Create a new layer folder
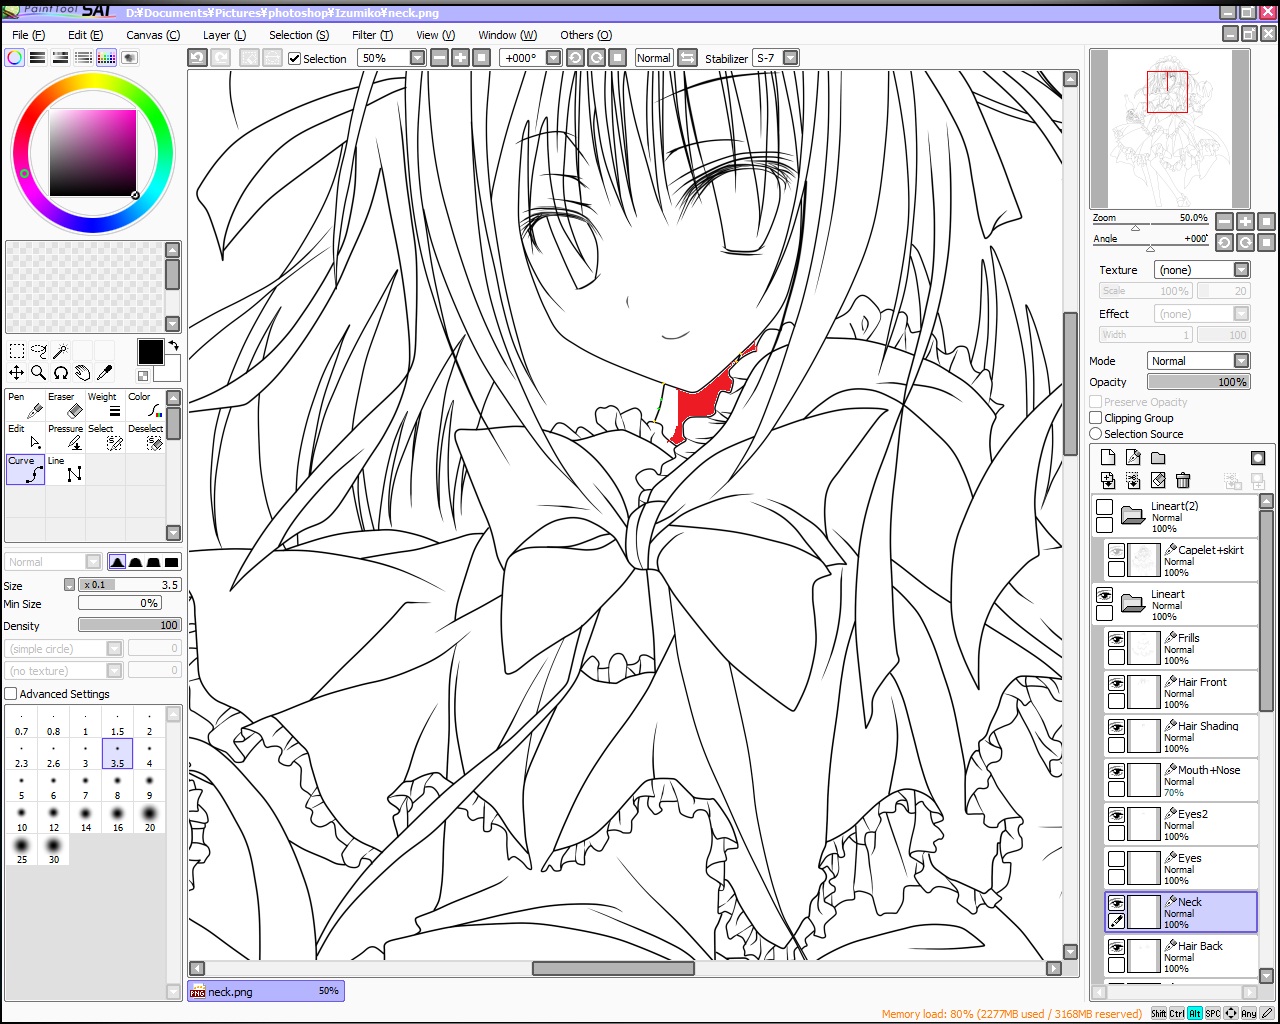The width and height of the screenshot is (1280, 1024). [1158, 458]
